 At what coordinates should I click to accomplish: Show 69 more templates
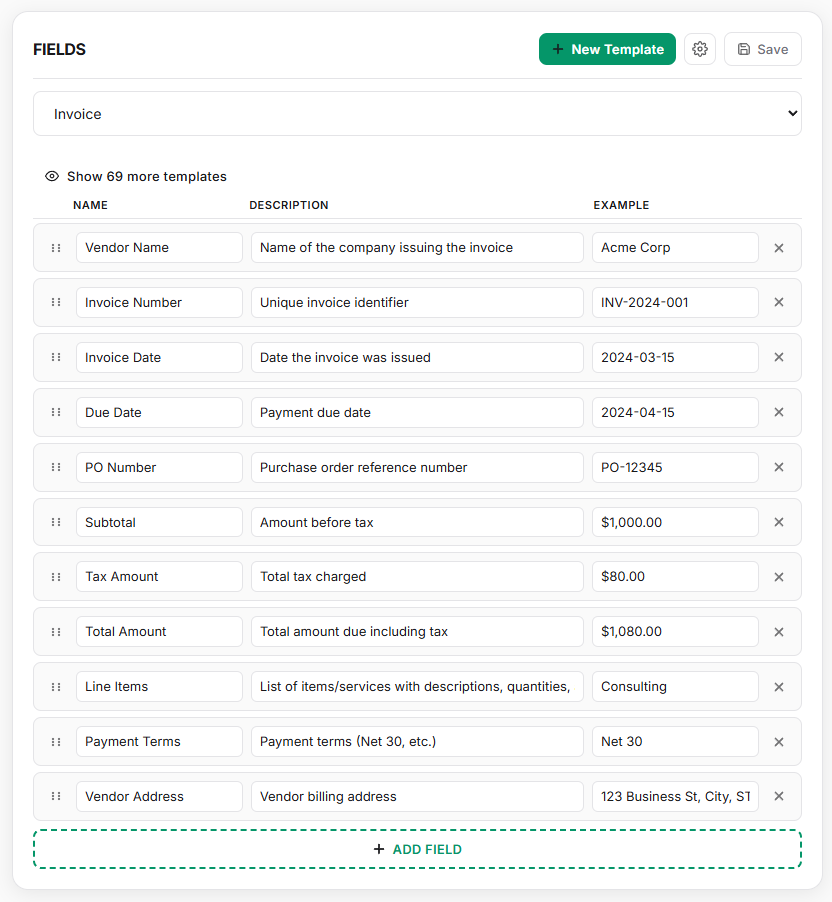point(146,176)
